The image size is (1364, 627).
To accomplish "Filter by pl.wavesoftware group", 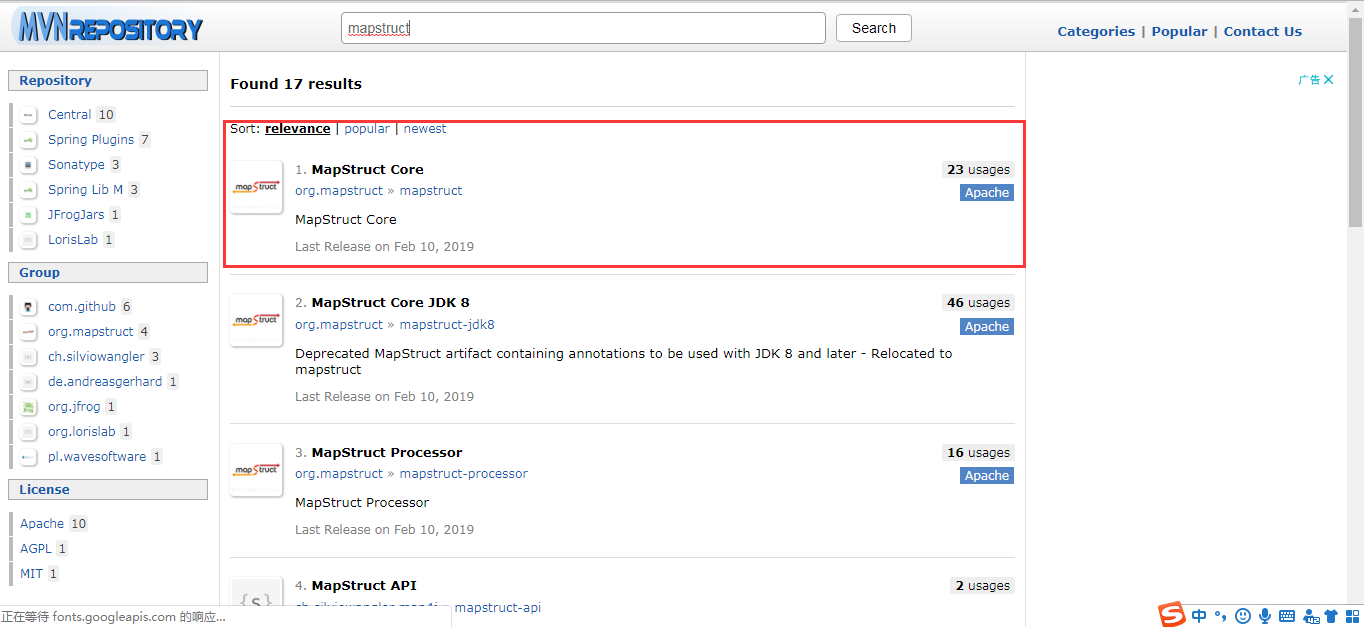I will click(97, 457).
